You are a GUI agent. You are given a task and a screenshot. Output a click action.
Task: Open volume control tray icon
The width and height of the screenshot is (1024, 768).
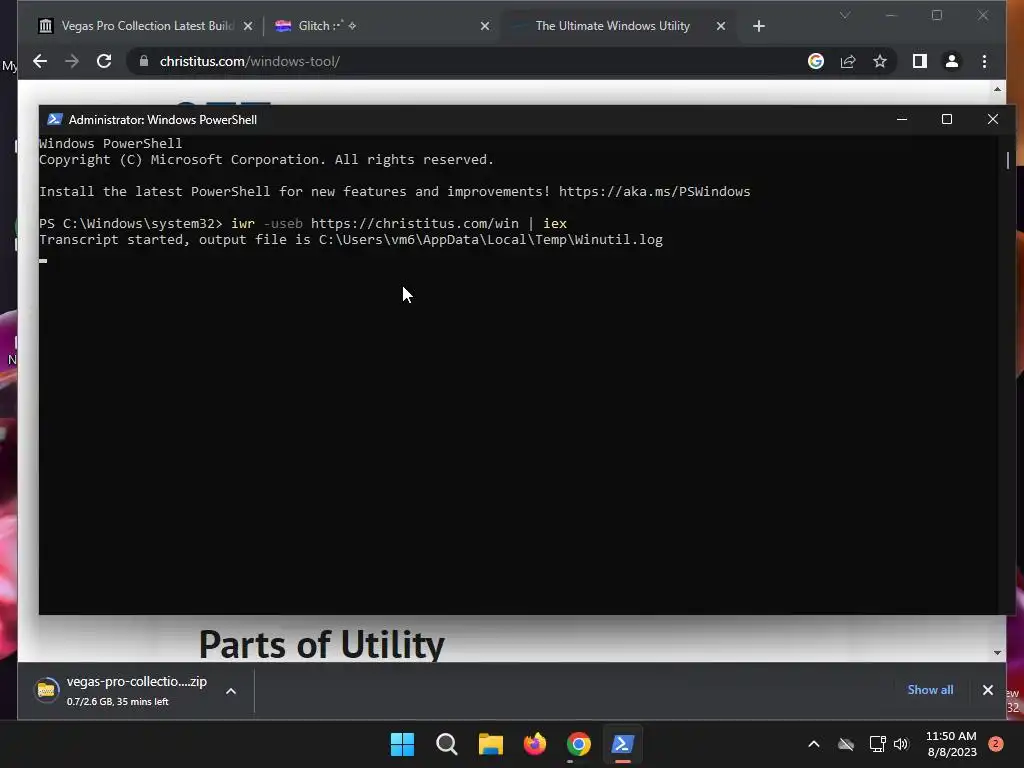pos(901,744)
